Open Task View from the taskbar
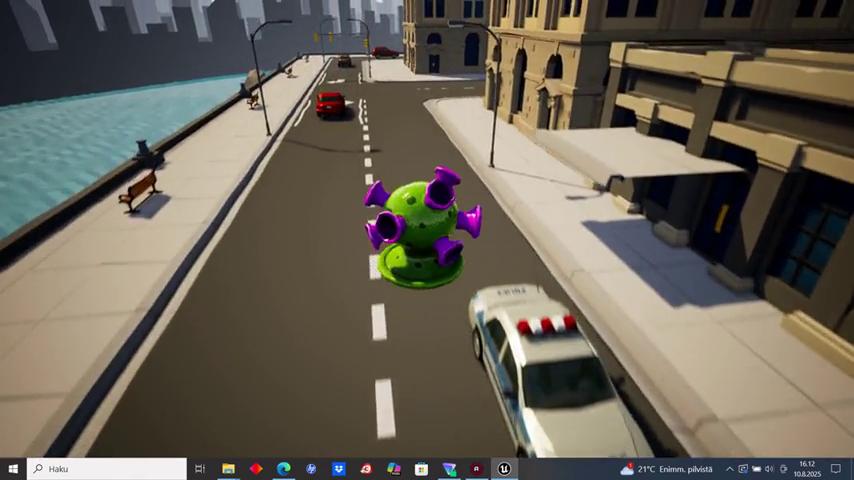This screenshot has width=854, height=480. 200,469
